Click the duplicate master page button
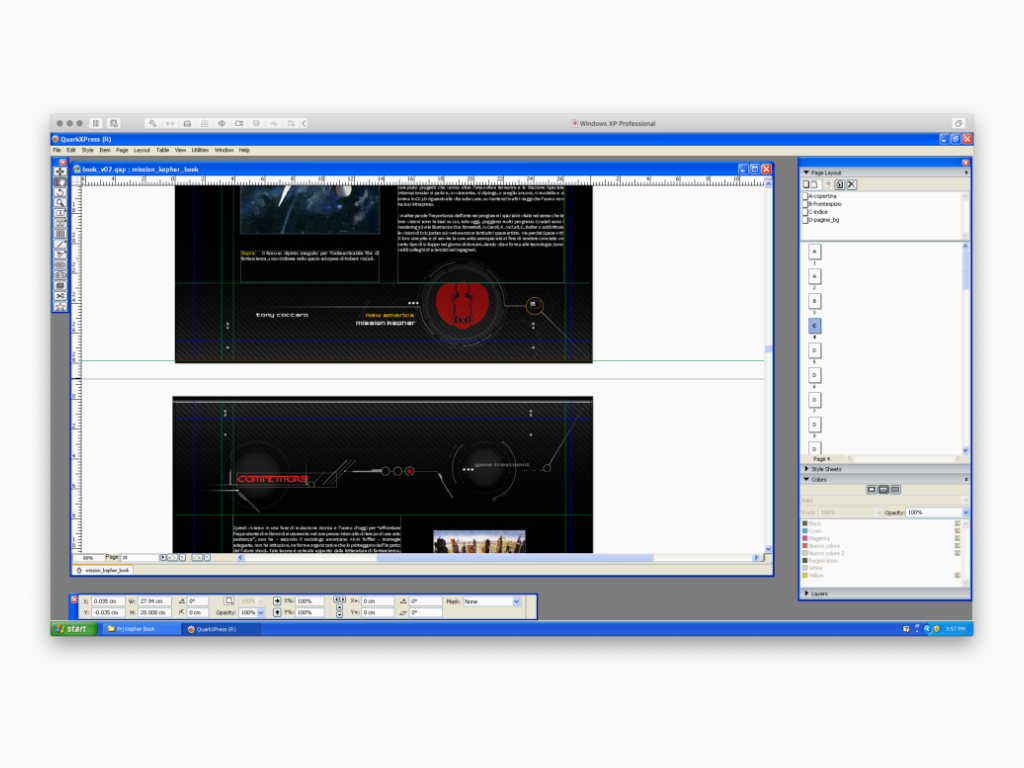The image size is (1024, 768). [840, 185]
